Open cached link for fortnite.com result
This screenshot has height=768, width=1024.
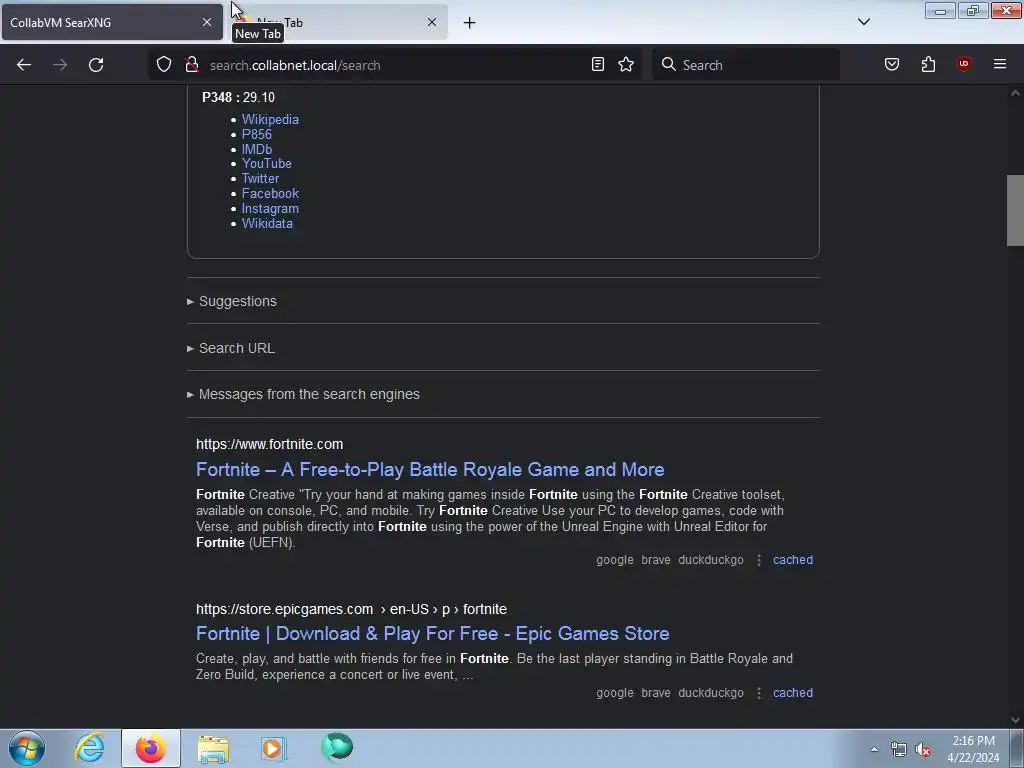click(x=793, y=560)
